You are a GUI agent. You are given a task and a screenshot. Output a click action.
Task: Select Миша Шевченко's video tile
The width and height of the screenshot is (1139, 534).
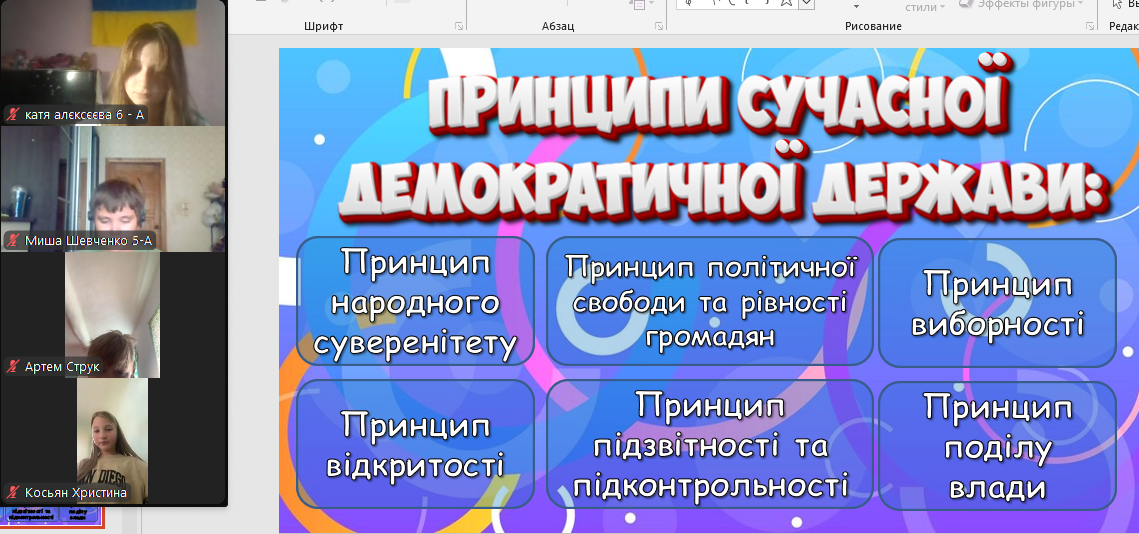coord(113,188)
